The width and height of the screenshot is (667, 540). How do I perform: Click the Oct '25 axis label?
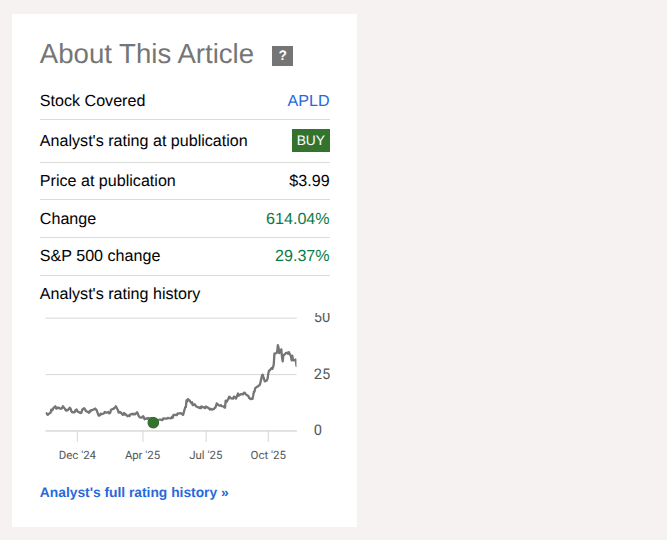point(268,455)
